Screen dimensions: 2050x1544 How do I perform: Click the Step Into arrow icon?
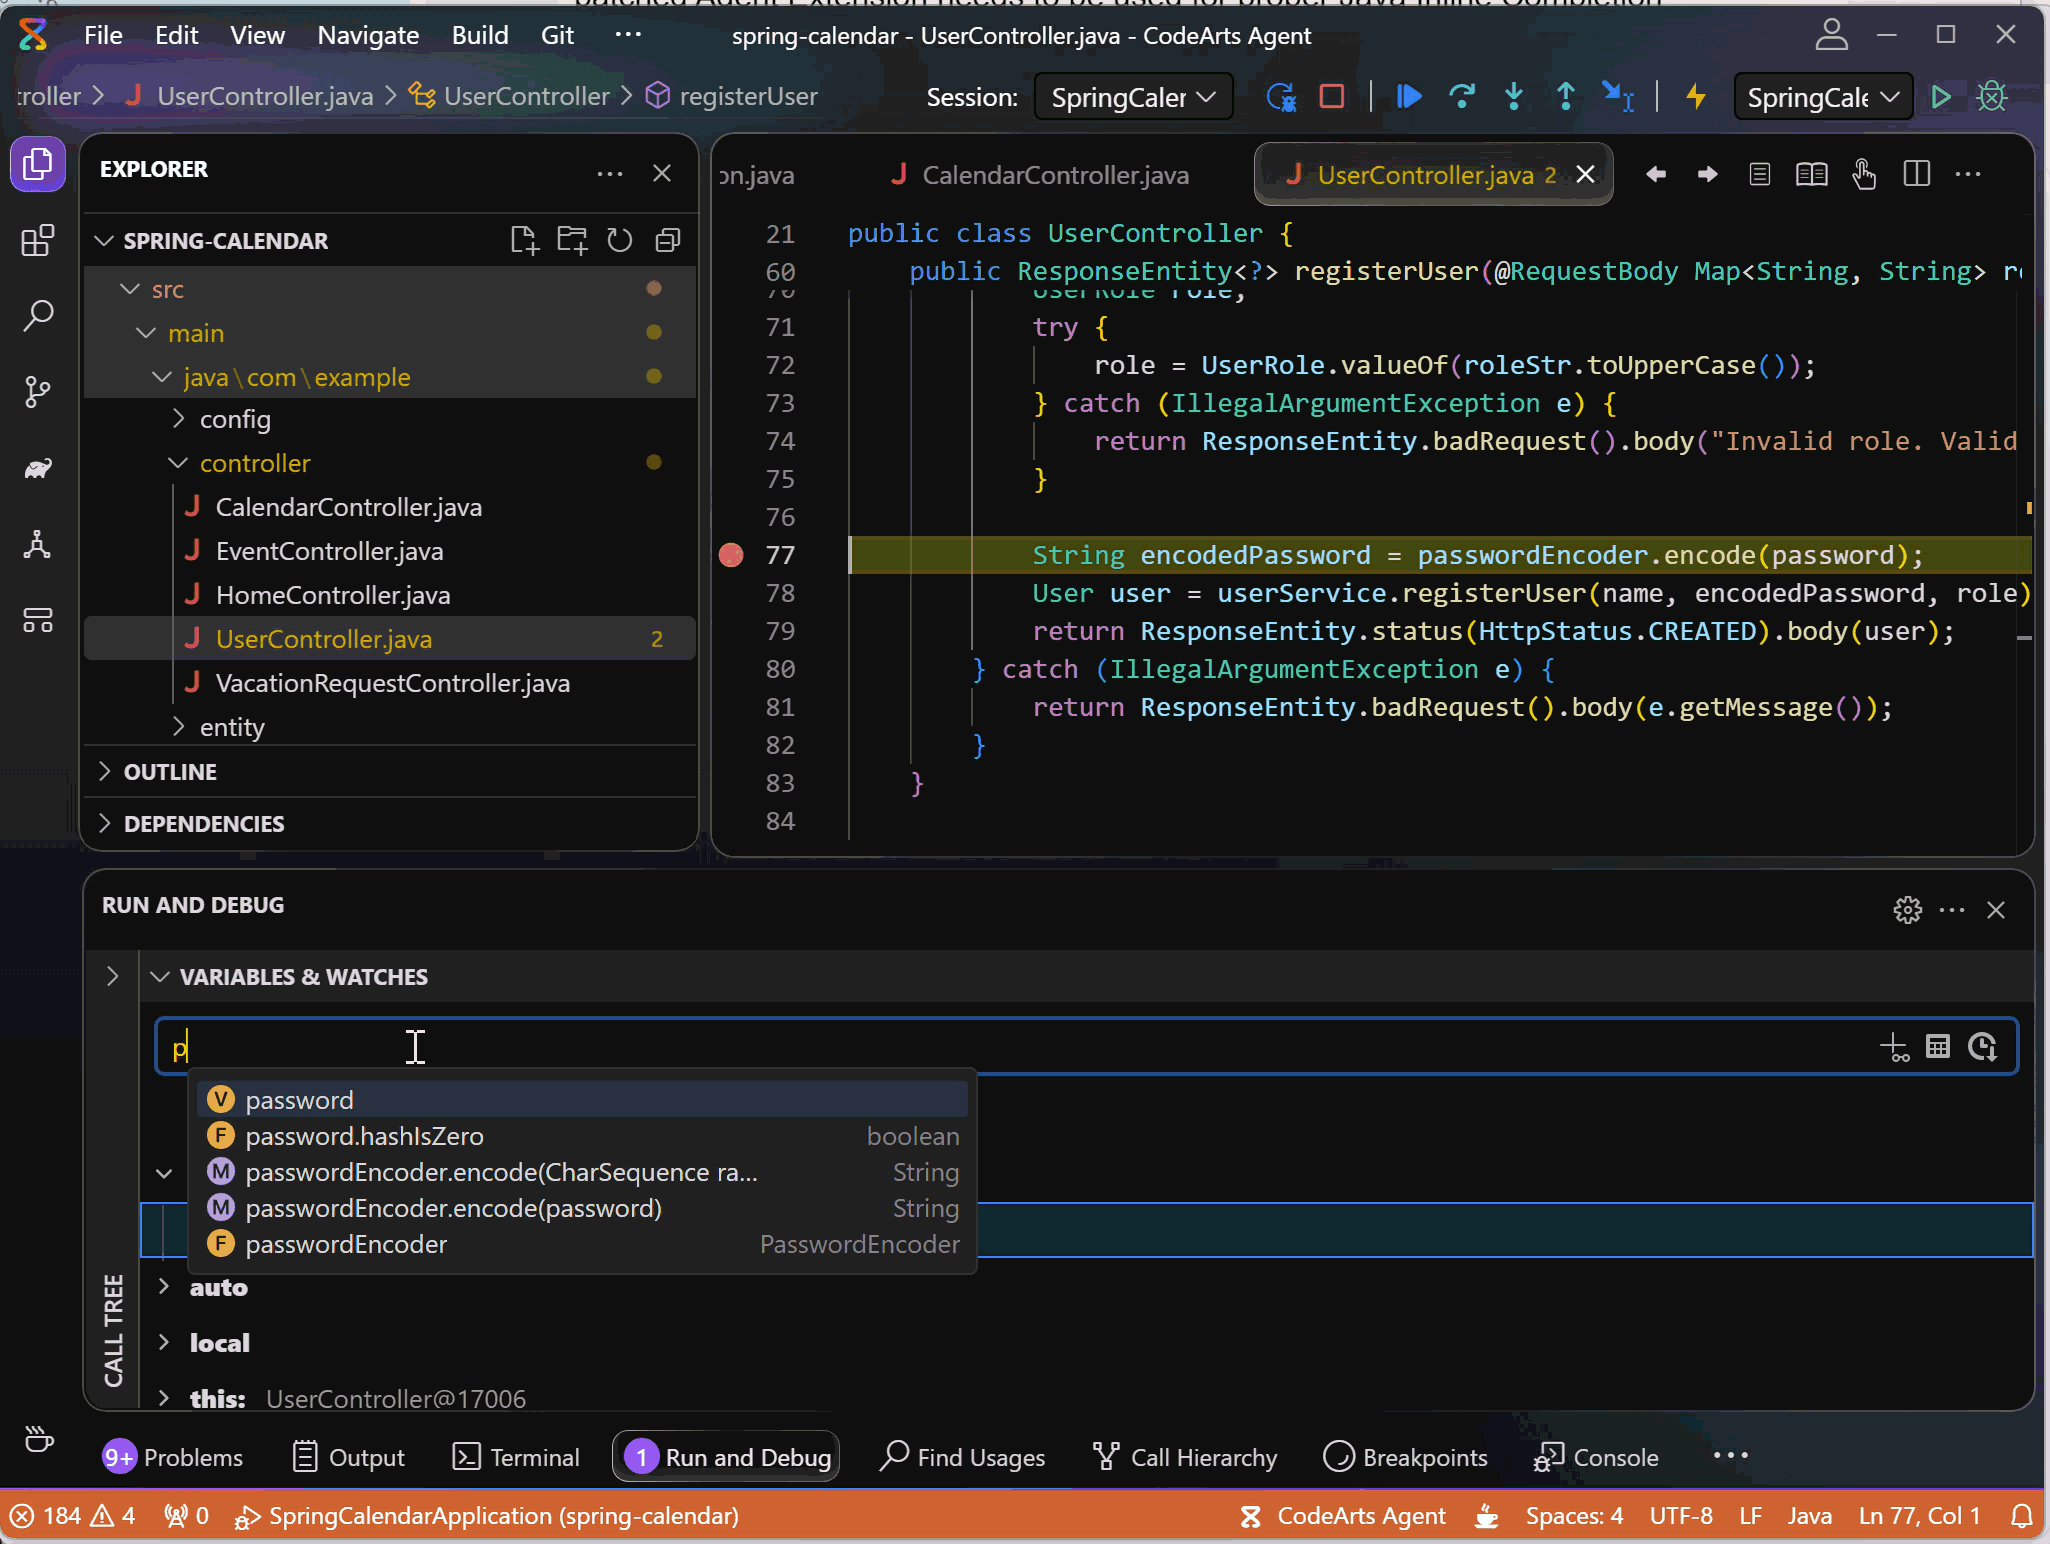point(1513,97)
